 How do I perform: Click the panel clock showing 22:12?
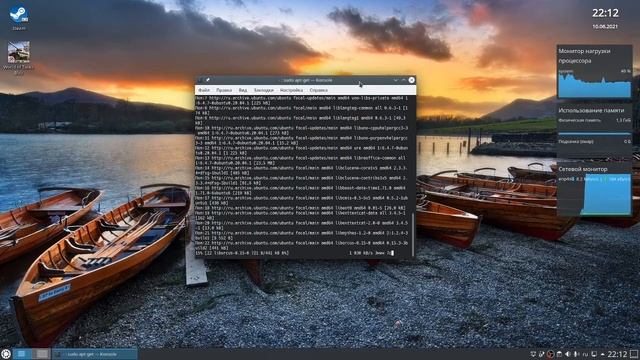pos(617,354)
